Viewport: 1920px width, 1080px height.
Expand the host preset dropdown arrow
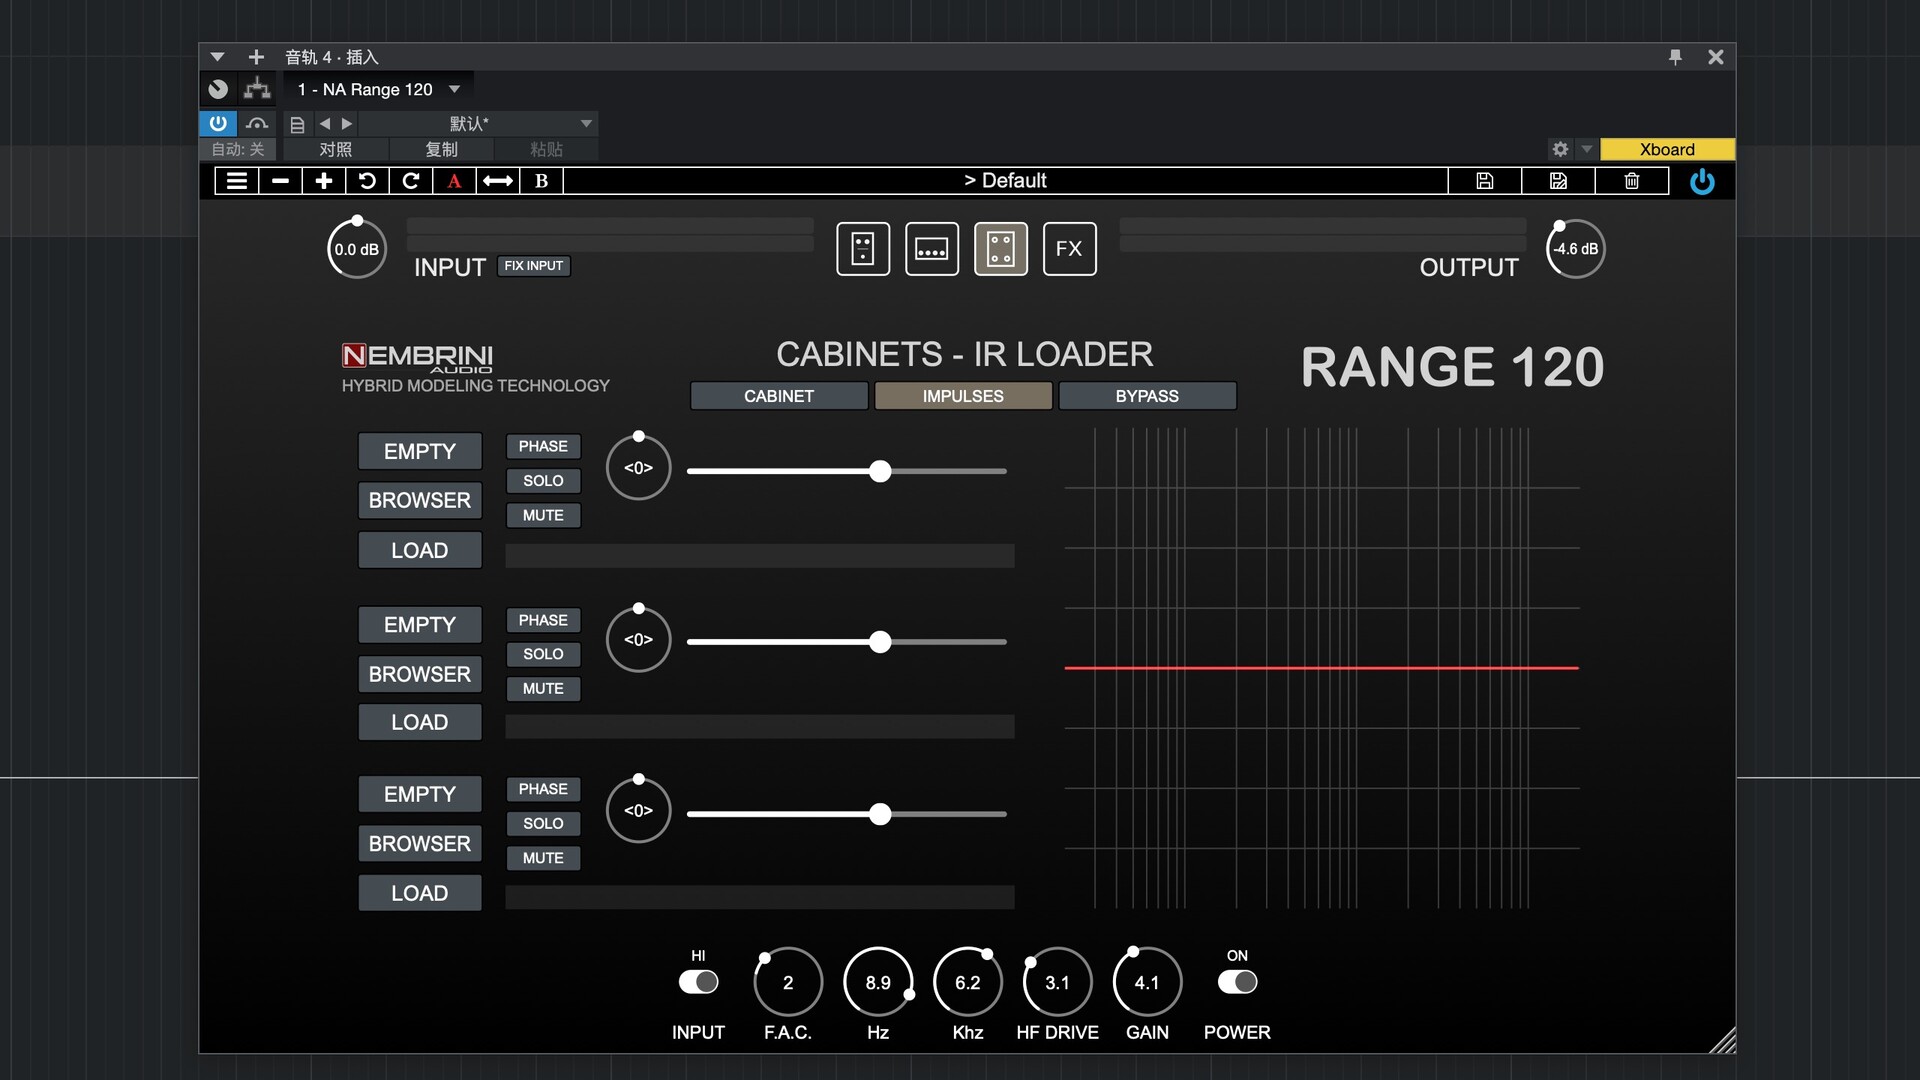(586, 124)
